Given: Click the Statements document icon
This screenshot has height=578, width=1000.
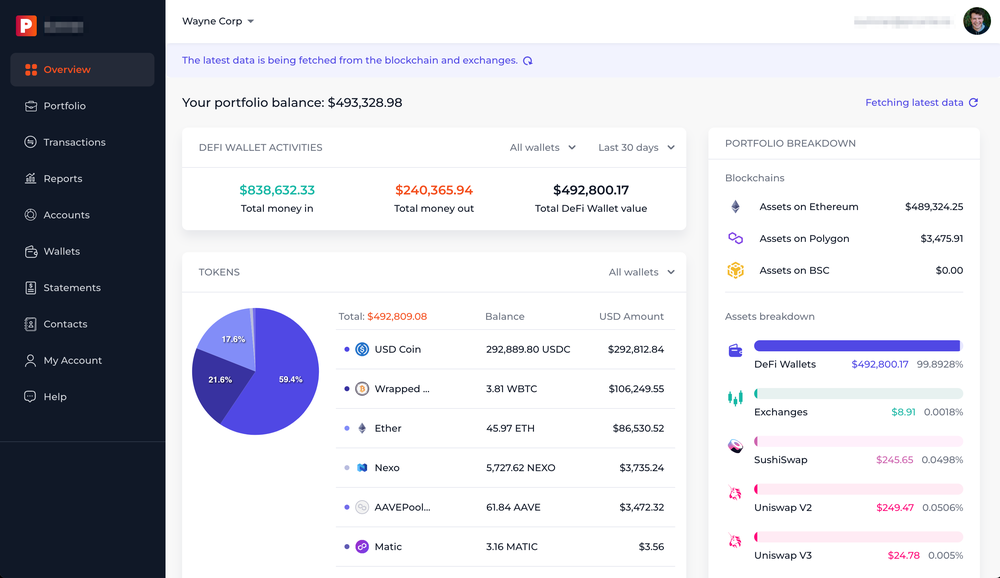Looking at the screenshot, I should [31, 288].
